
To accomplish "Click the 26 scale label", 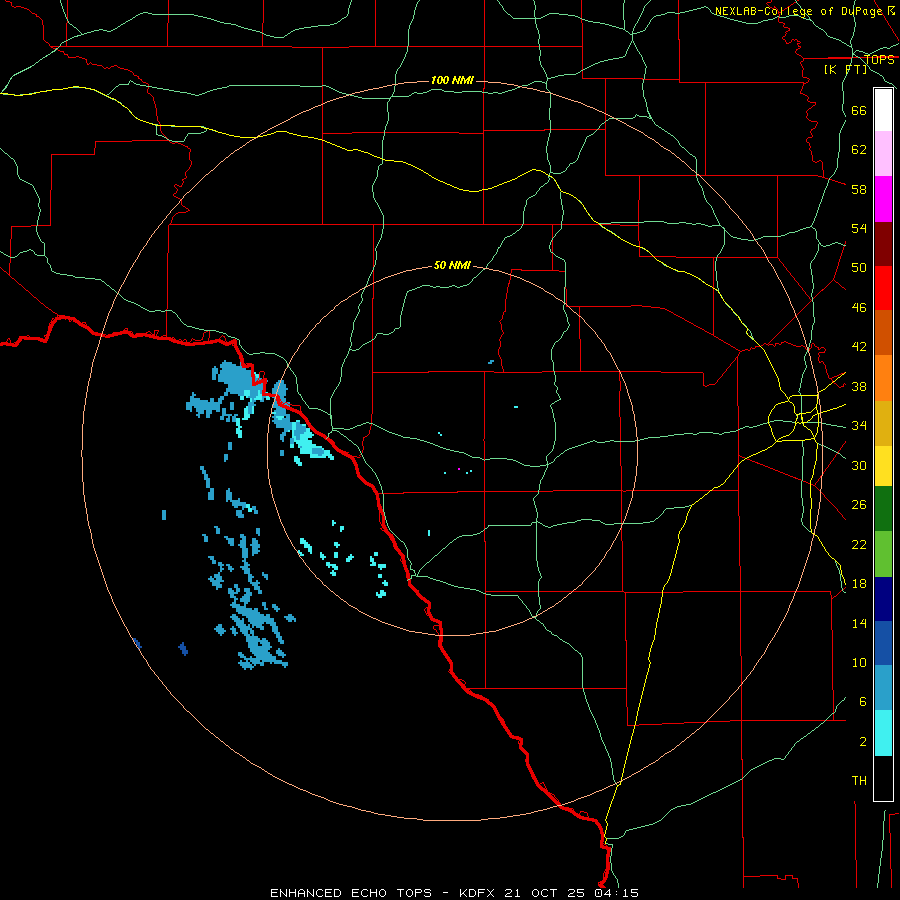I will pyautogui.click(x=859, y=505).
